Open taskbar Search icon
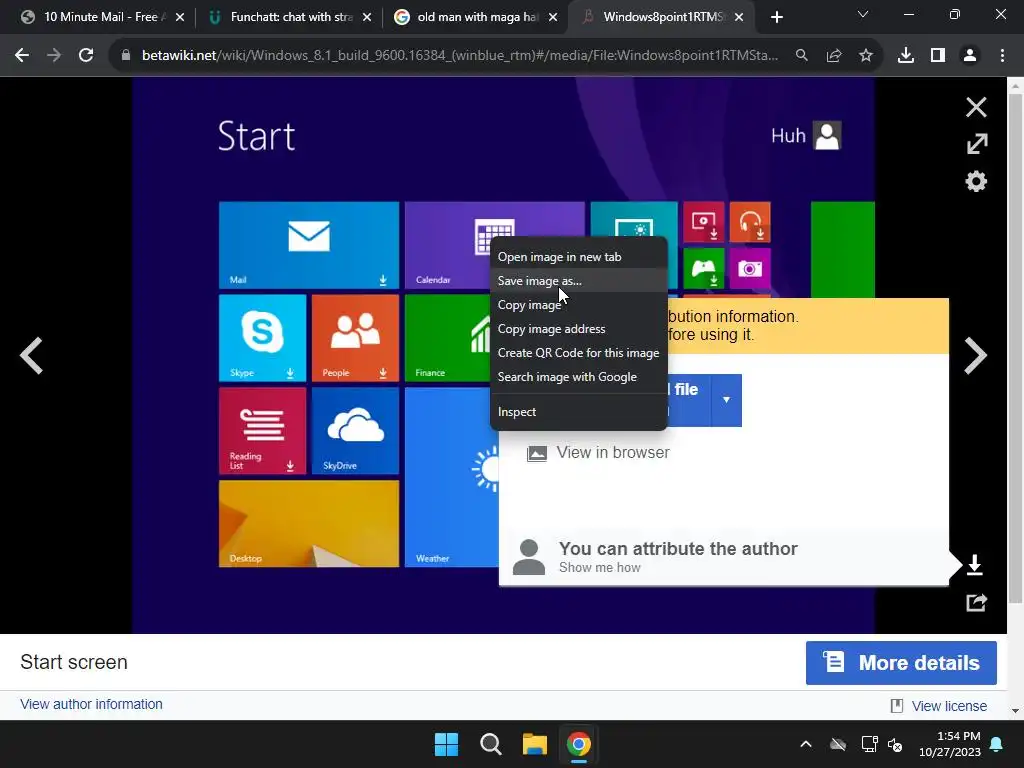1024x768 pixels. [490, 744]
